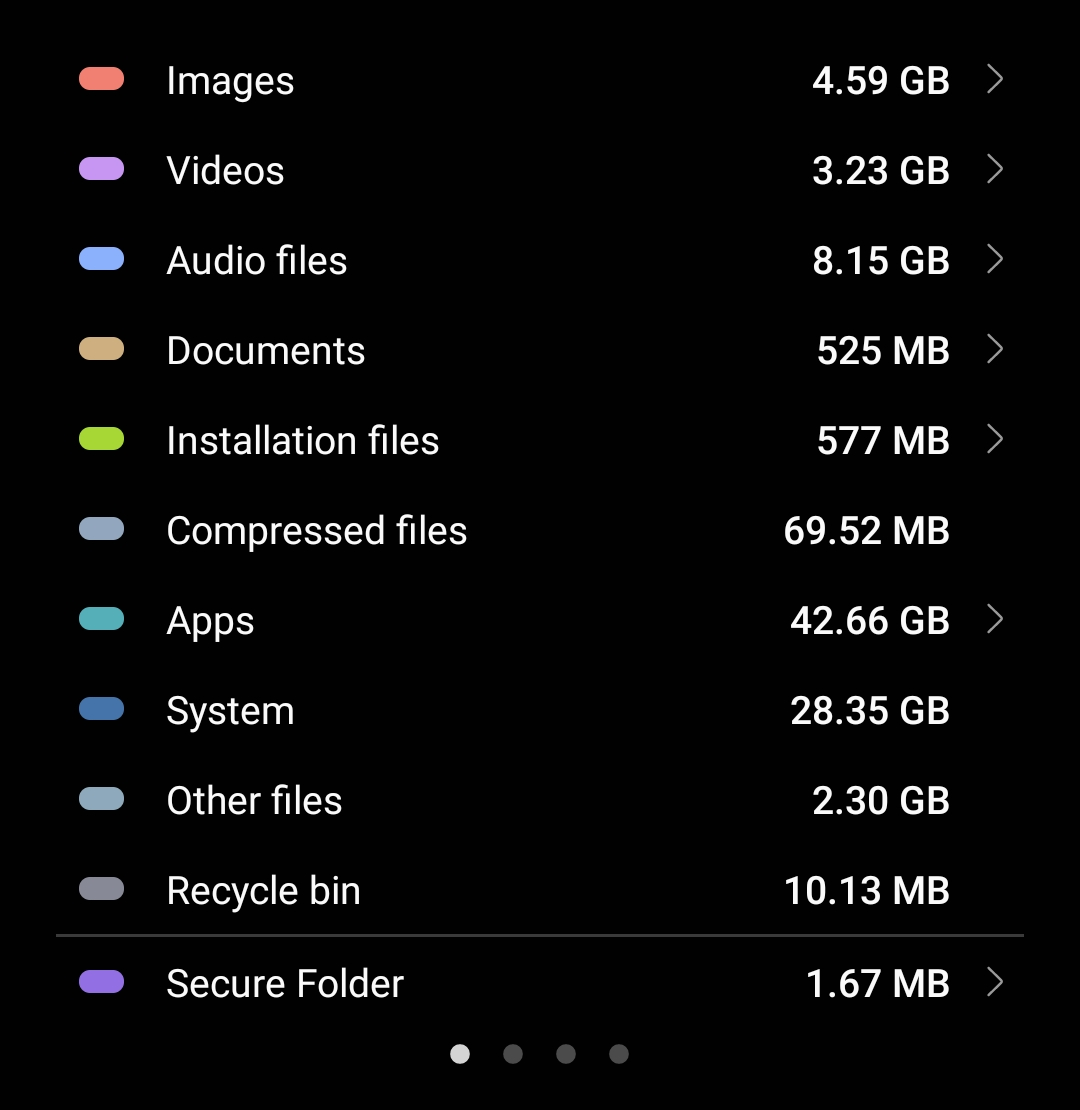Go to the third page indicator dot
The height and width of the screenshot is (1110, 1080).
566,1054
